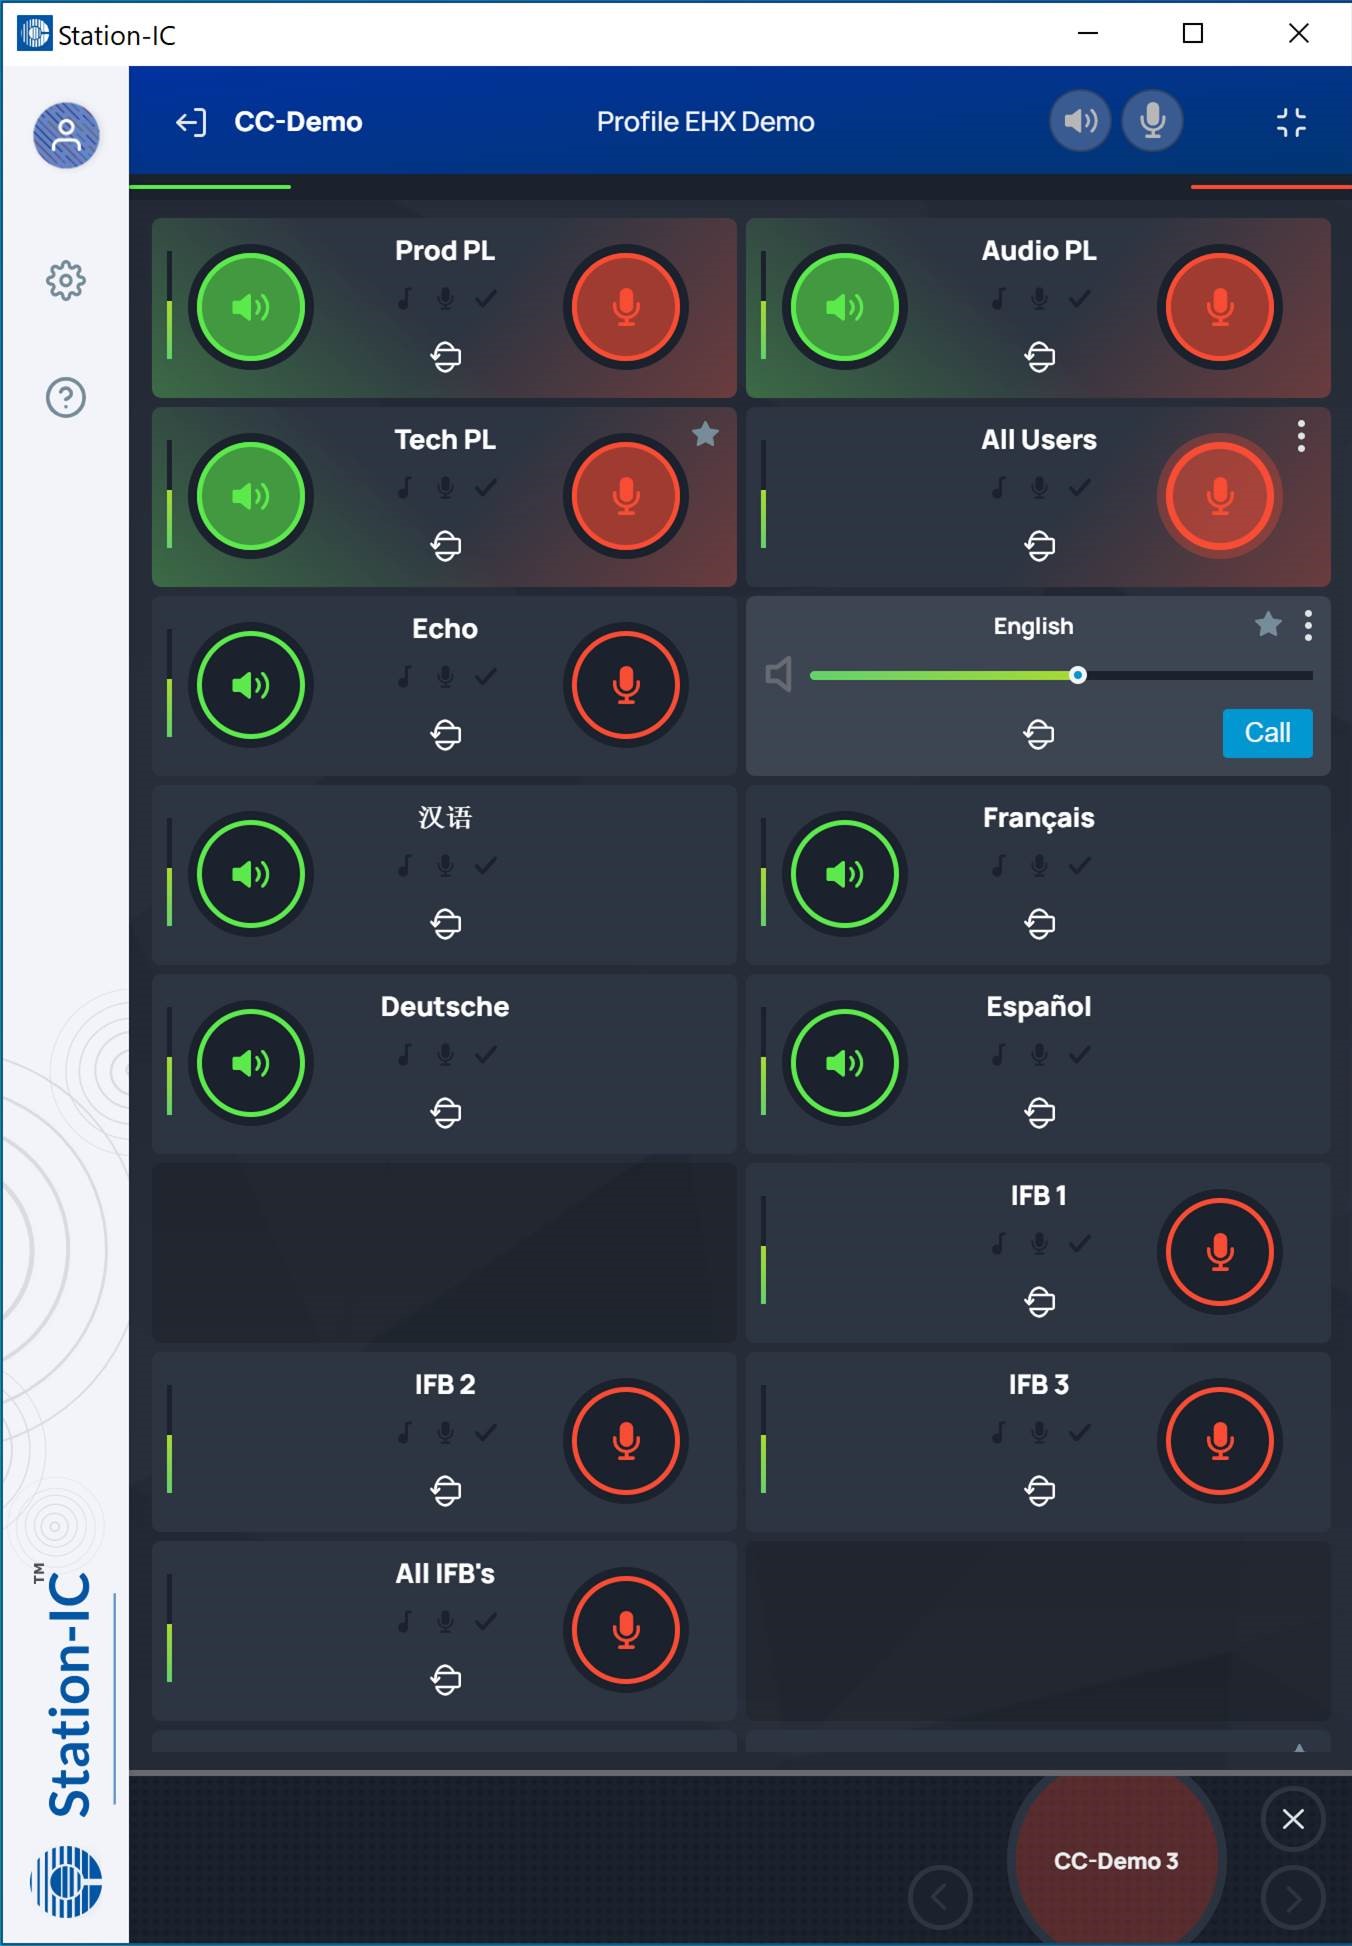Click the All IFB's headset icon
The image size is (1352, 1946).
(x=446, y=1679)
